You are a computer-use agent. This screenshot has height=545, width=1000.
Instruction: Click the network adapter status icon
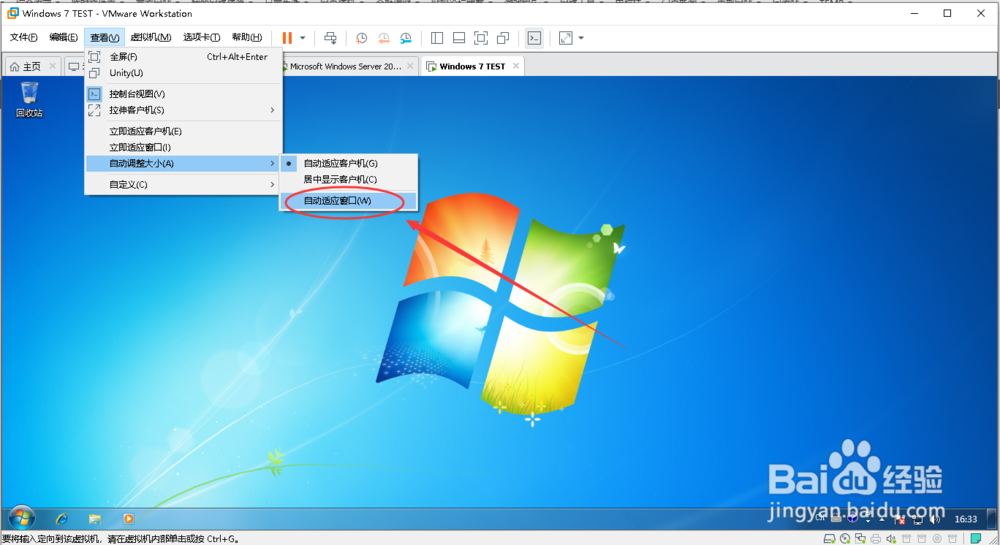click(860, 539)
